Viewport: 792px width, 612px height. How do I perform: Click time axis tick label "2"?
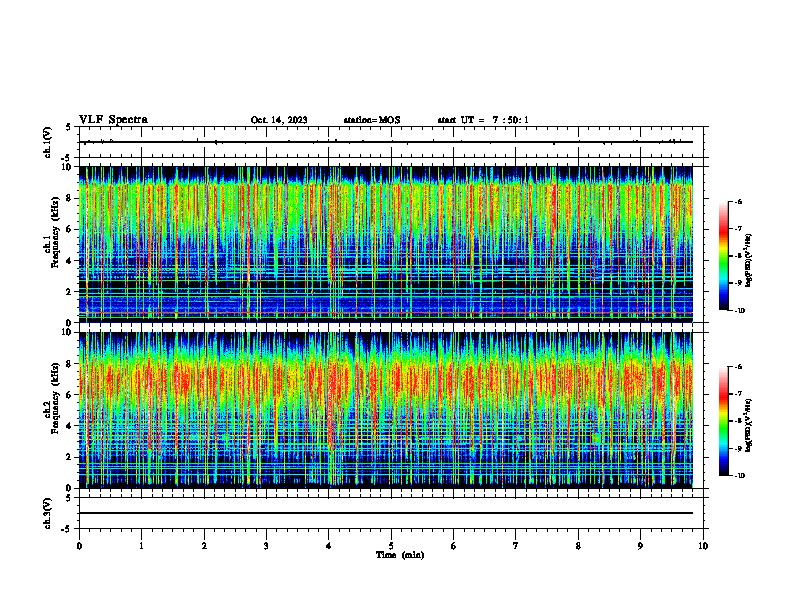[x=204, y=546]
